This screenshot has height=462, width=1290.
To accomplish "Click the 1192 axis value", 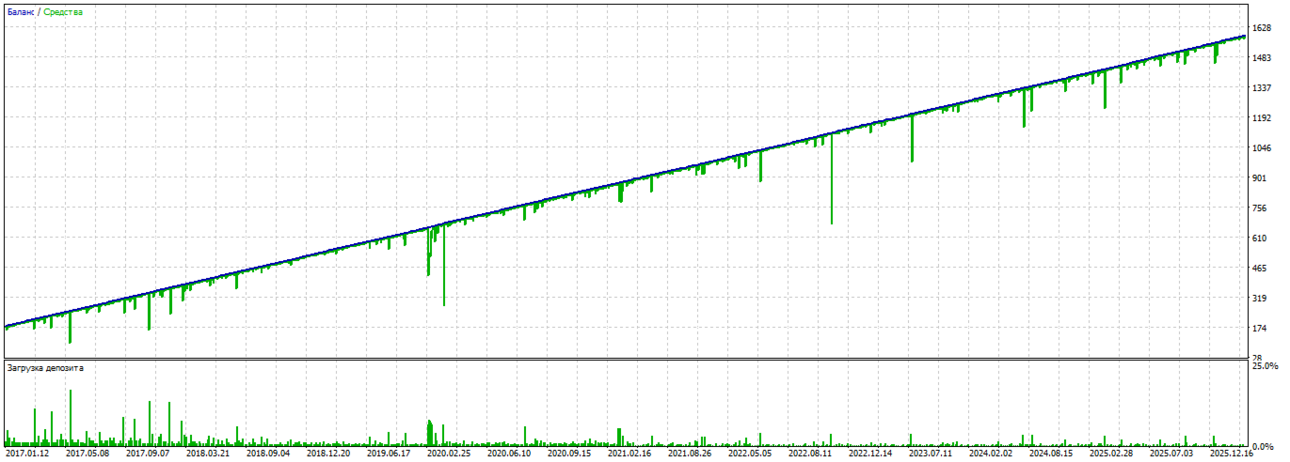I will [x=1262, y=118].
